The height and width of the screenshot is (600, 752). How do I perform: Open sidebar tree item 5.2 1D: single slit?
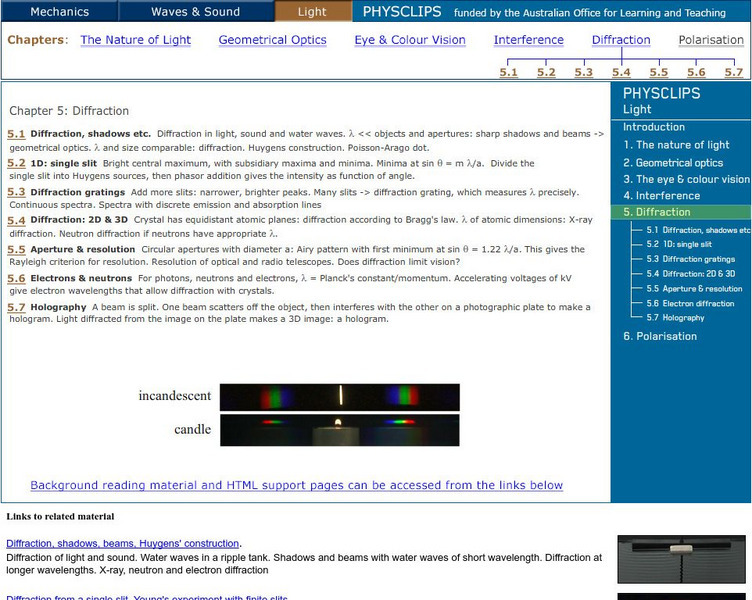(x=679, y=244)
